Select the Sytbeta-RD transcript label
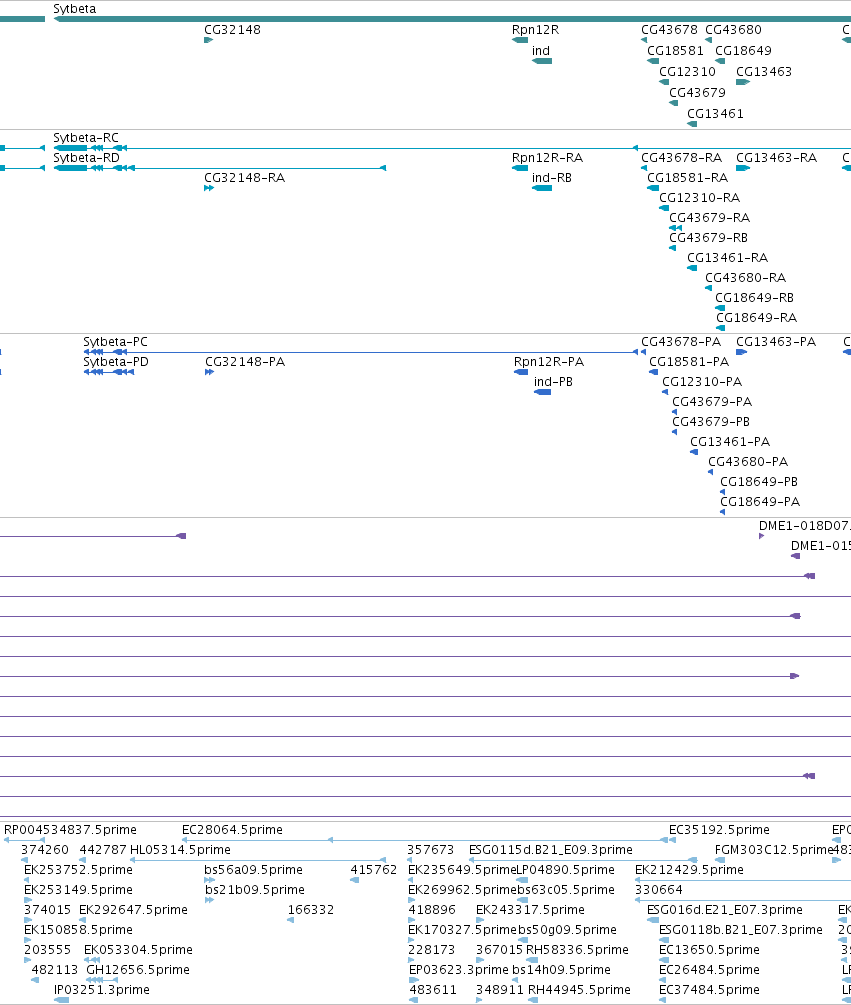Image resolution: width=851 pixels, height=1005 pixels. tap(86, 158)
